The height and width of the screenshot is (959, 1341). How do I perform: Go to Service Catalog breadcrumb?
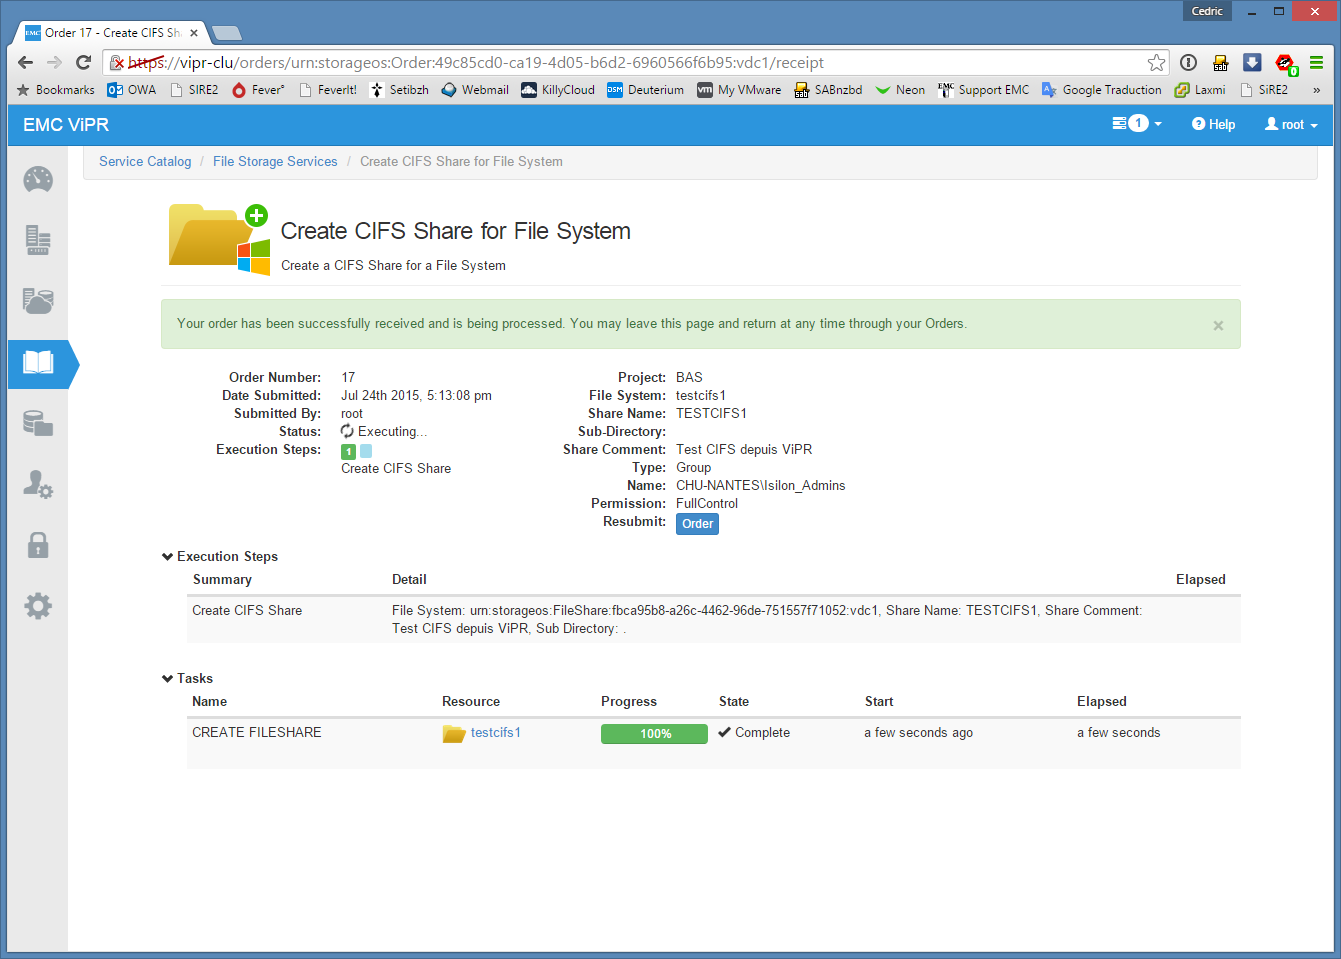pyautogui.click(x=145, y=162)
